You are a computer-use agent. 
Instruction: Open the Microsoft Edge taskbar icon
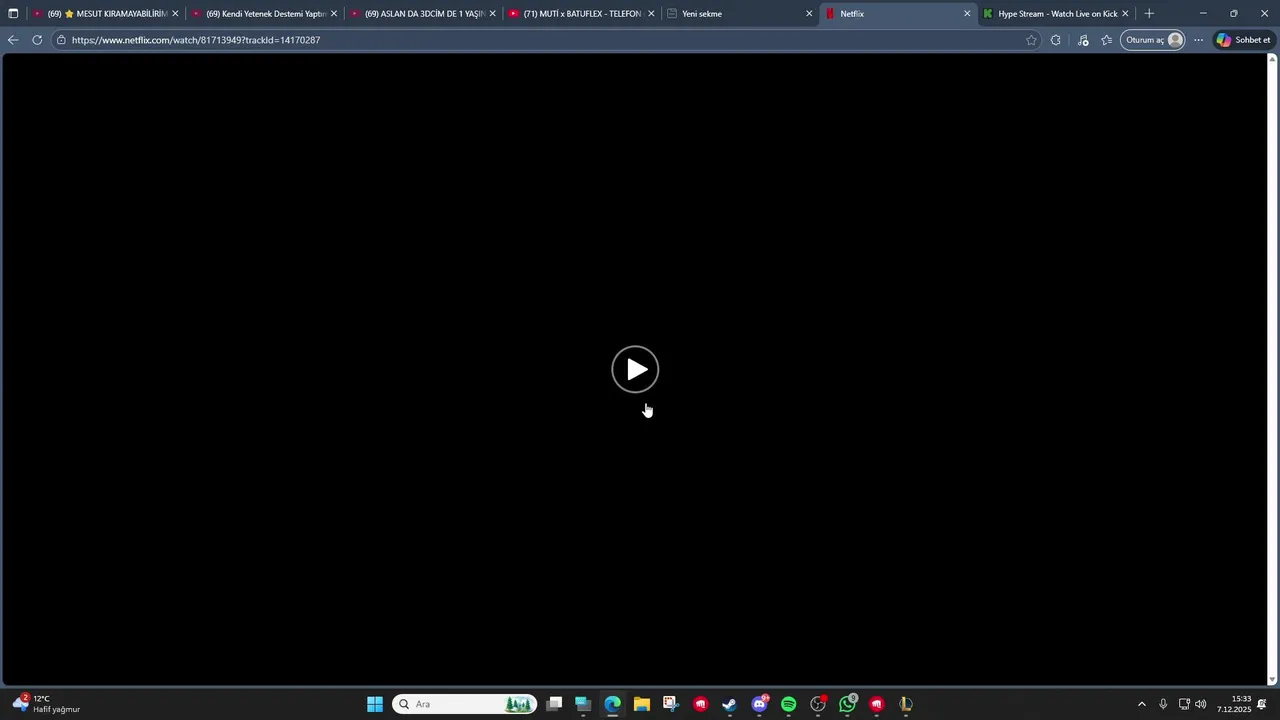tap(612, 704)
